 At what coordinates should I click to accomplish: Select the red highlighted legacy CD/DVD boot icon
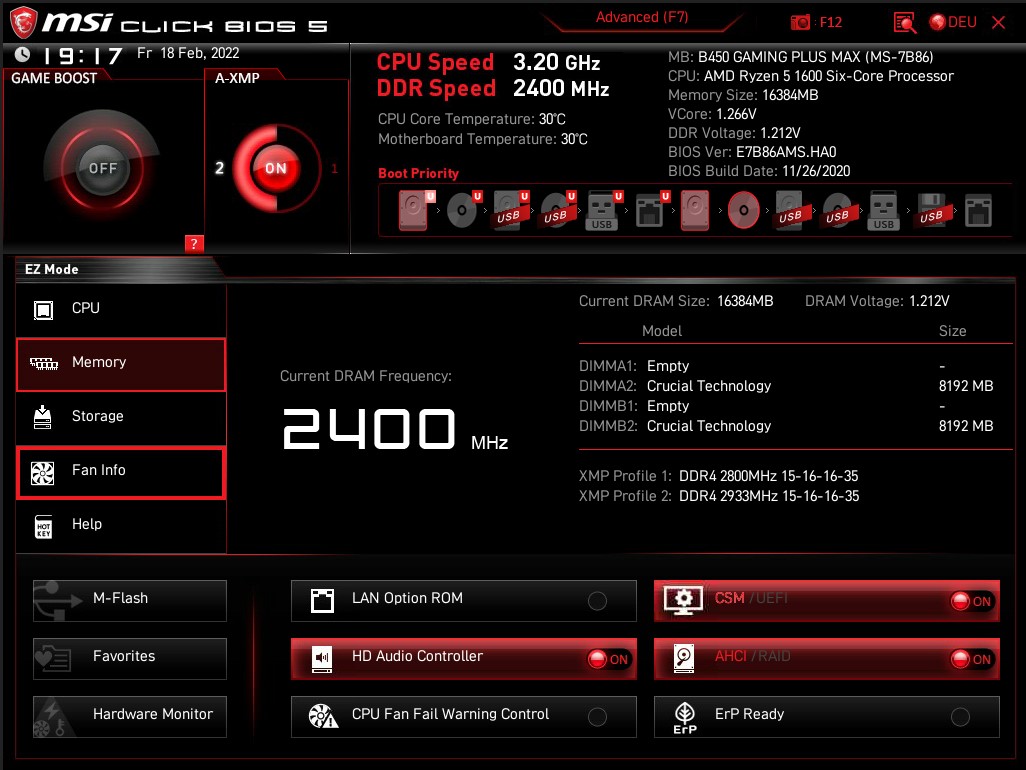click(743, 210)
